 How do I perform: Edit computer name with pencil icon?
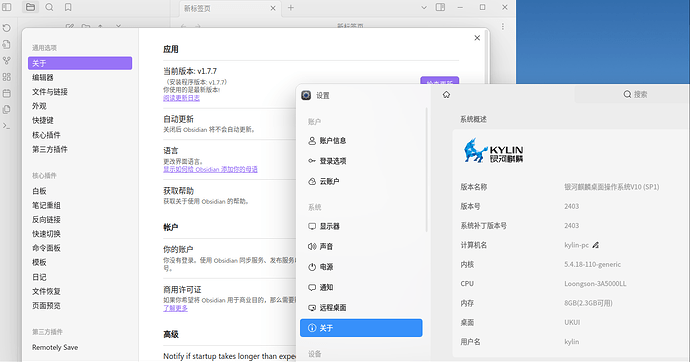(595, 245)
